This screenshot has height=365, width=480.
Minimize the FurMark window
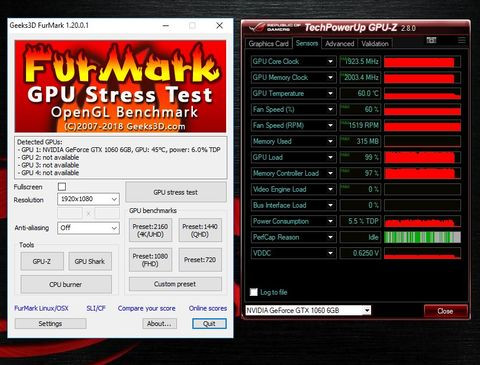click(x=166, y=26)
